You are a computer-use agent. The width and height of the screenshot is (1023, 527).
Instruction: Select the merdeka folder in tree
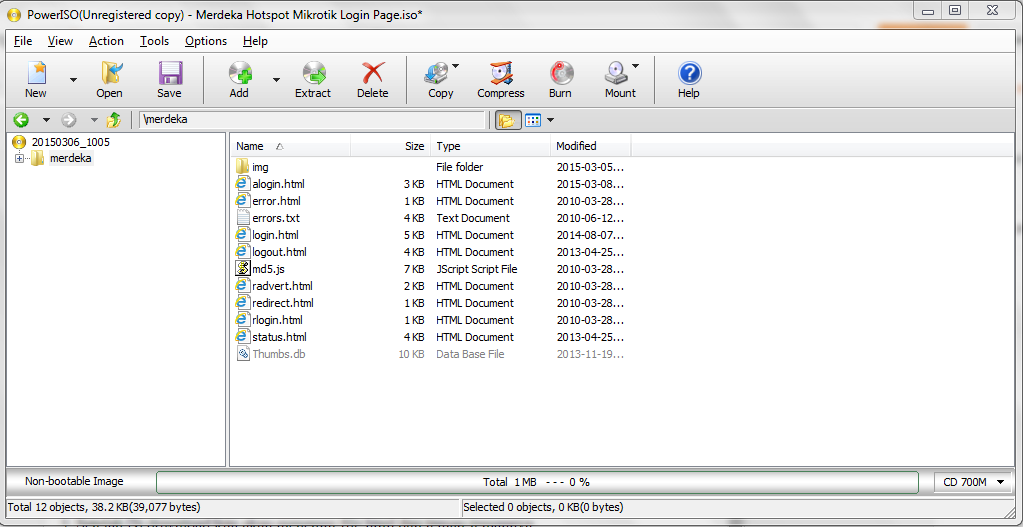tap(71, 158)
